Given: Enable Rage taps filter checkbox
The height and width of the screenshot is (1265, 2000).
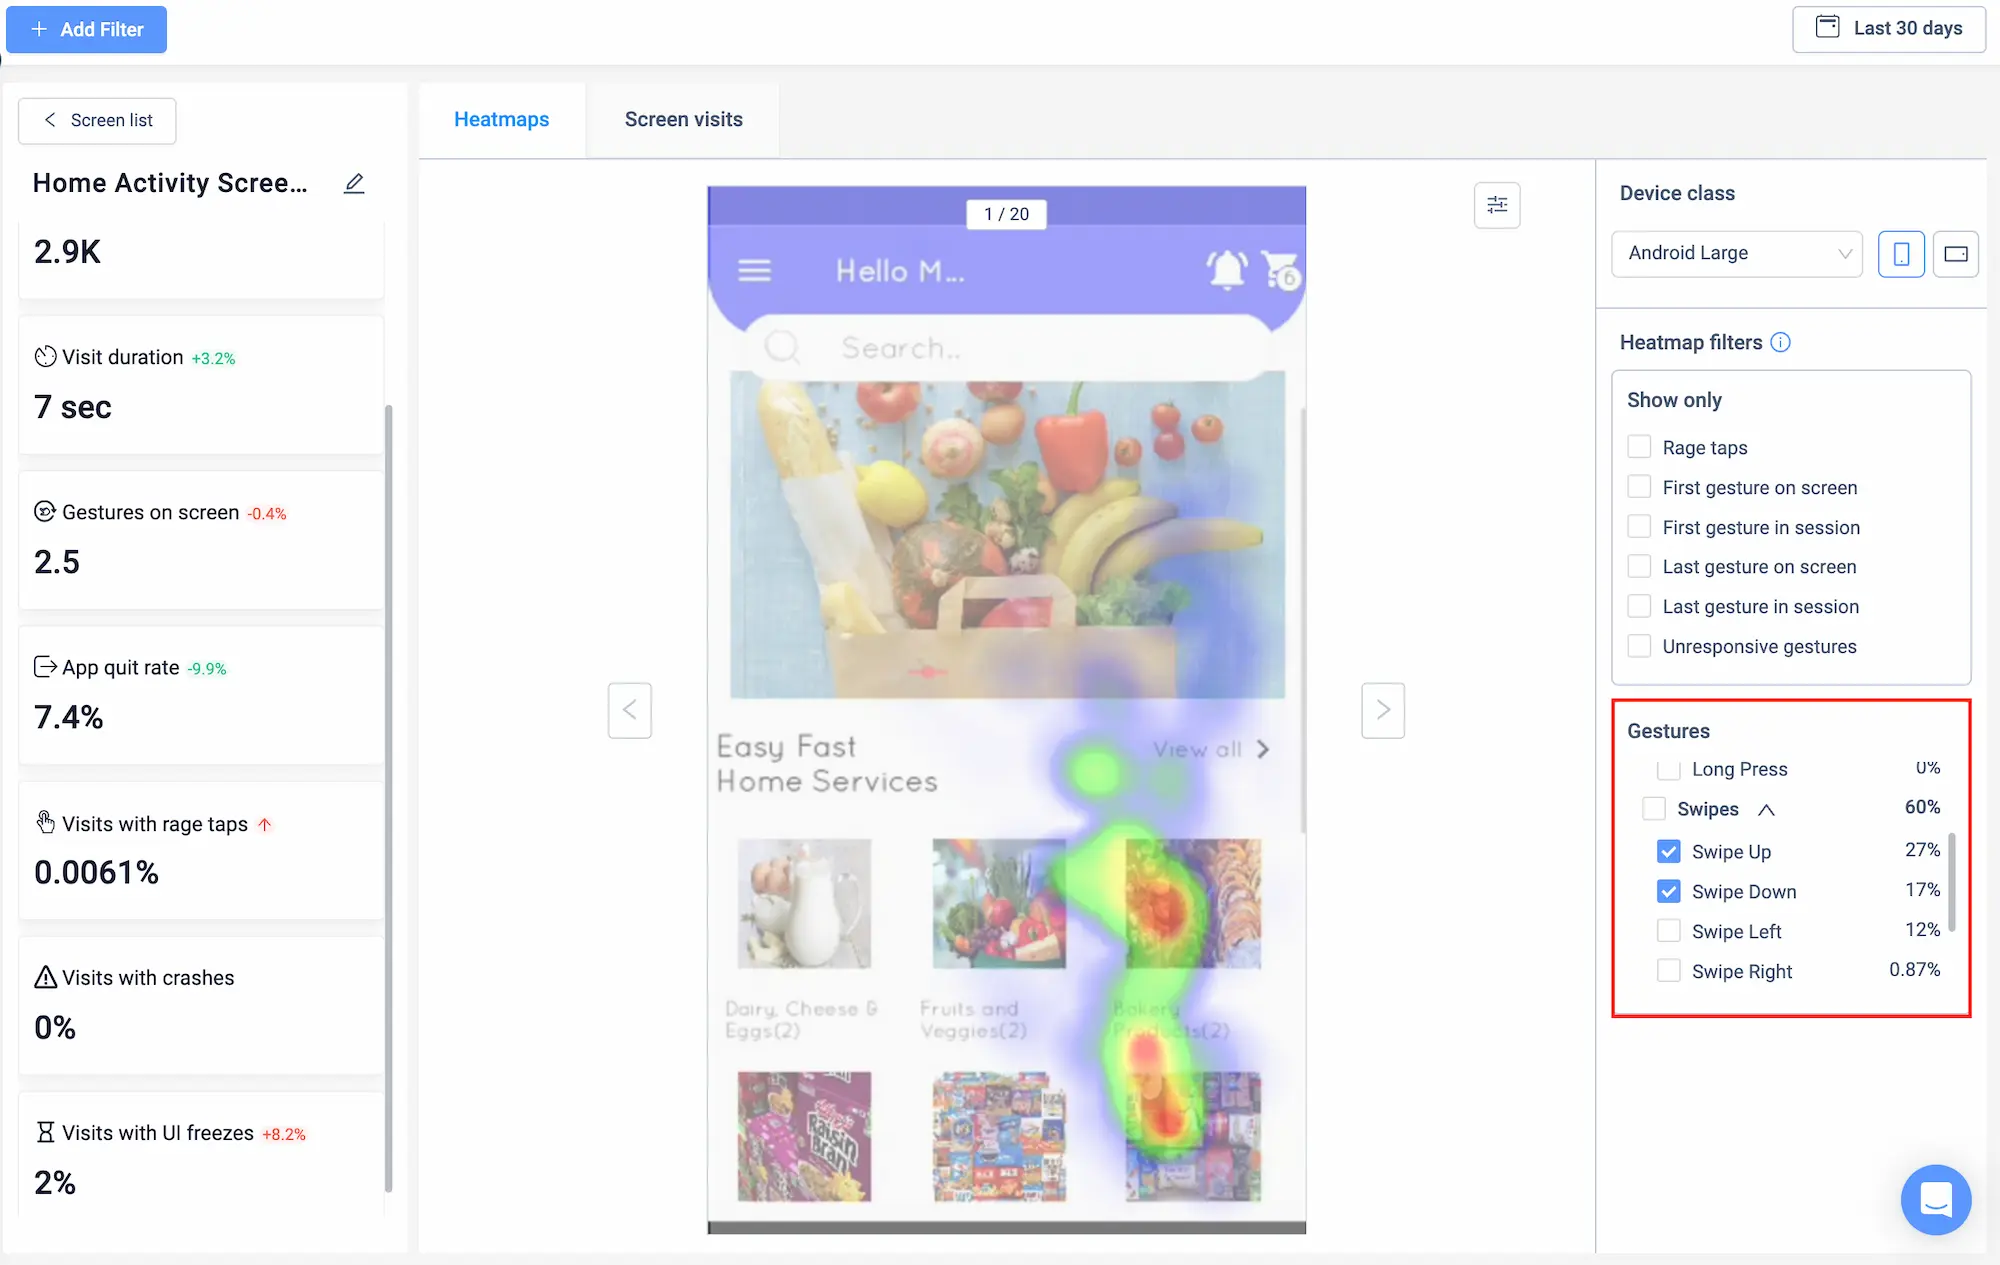Looking at the screenshot, I should click(1639, 447).
